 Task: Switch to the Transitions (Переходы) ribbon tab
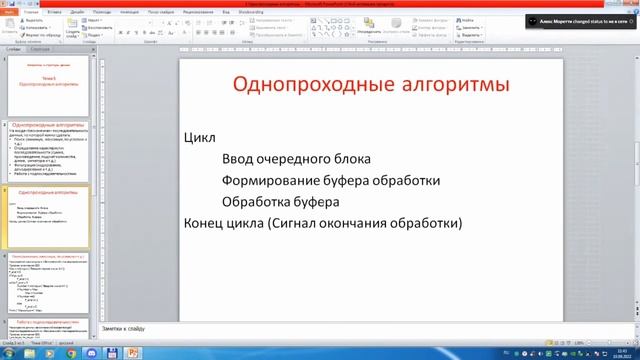102,12
